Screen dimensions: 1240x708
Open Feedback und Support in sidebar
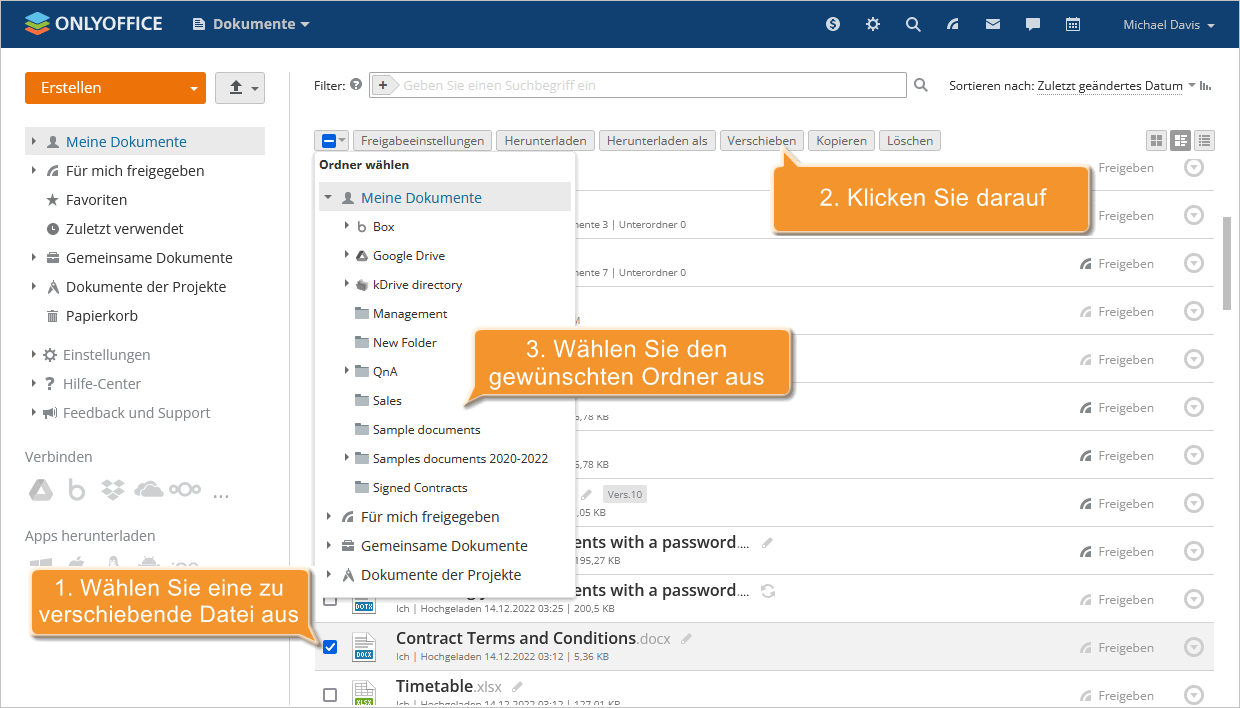136,413
